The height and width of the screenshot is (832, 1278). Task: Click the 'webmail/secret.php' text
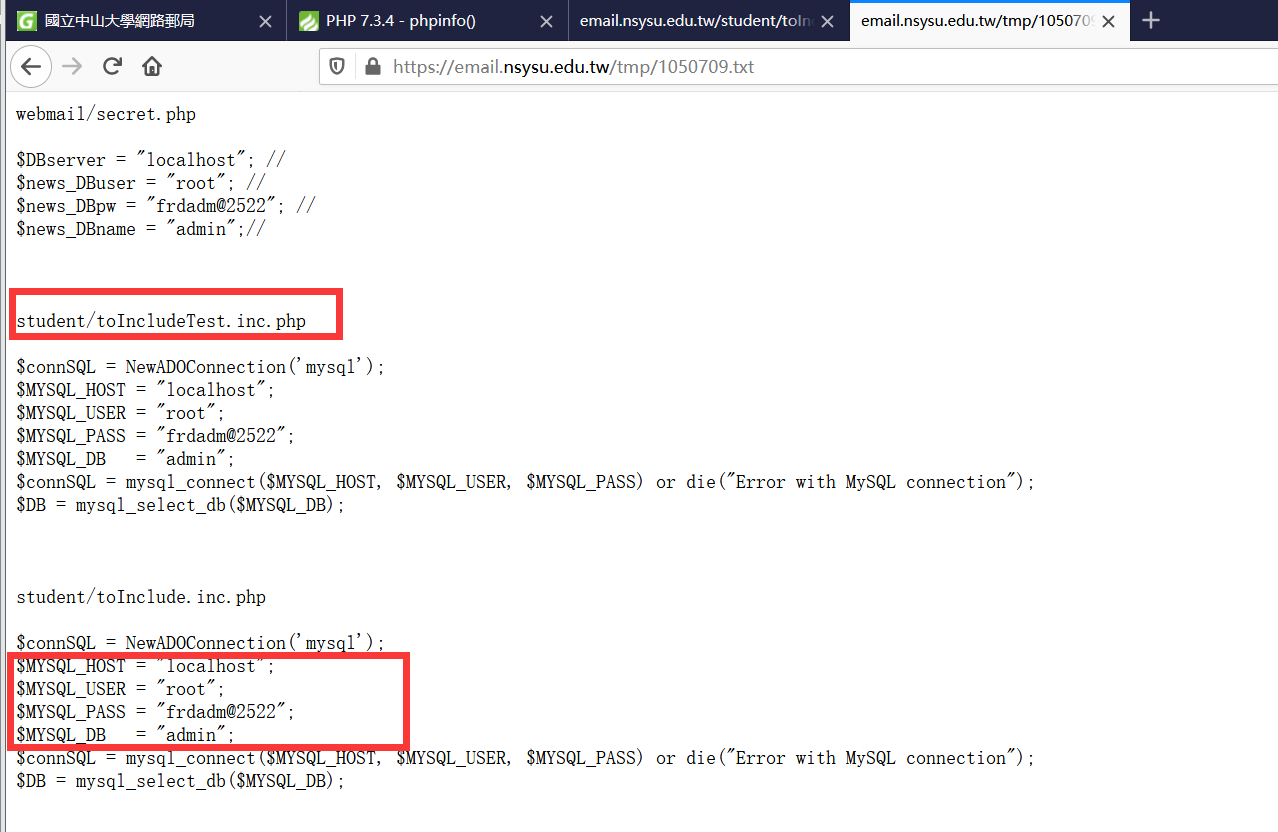pyautogui.click(x=106, y=114)
